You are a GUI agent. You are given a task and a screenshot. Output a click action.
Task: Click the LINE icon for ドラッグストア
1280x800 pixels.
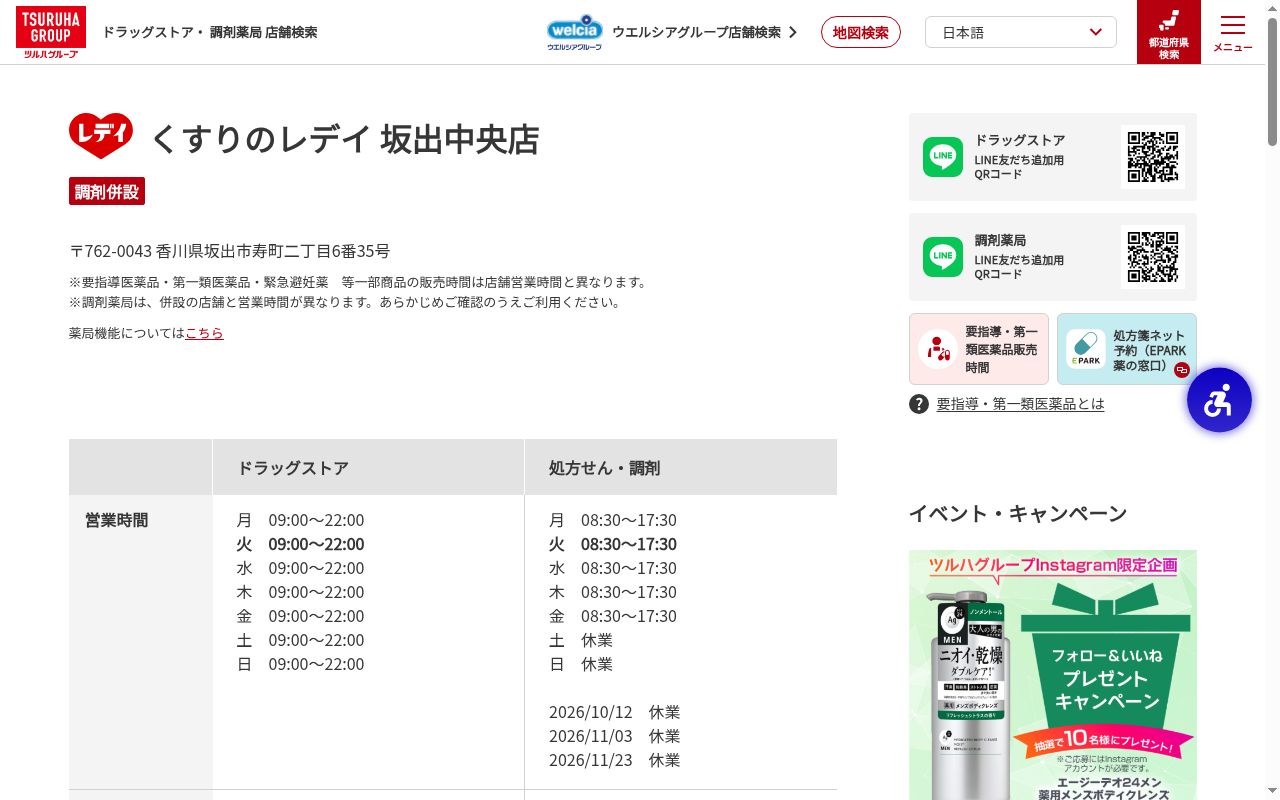coord(943,157)
